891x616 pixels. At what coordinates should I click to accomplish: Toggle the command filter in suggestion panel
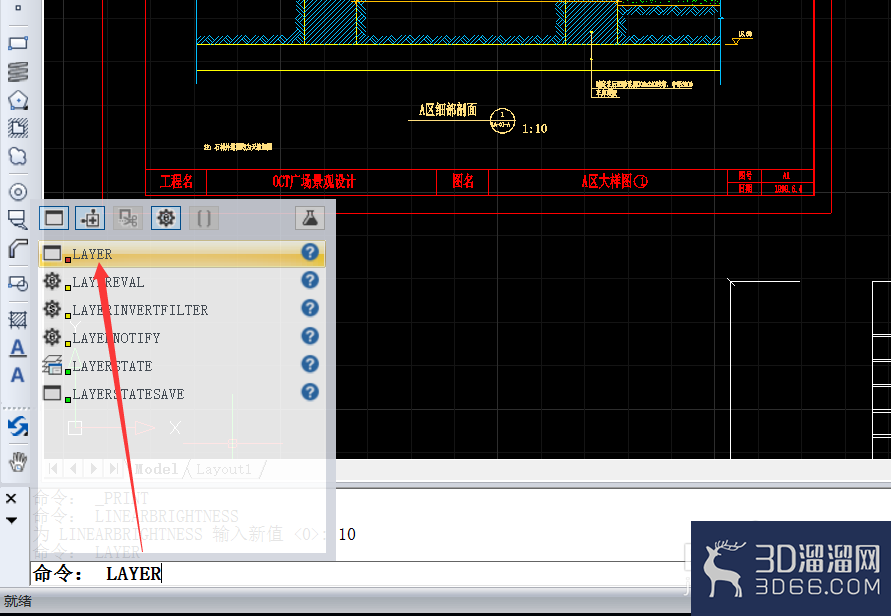click(54, 218)
